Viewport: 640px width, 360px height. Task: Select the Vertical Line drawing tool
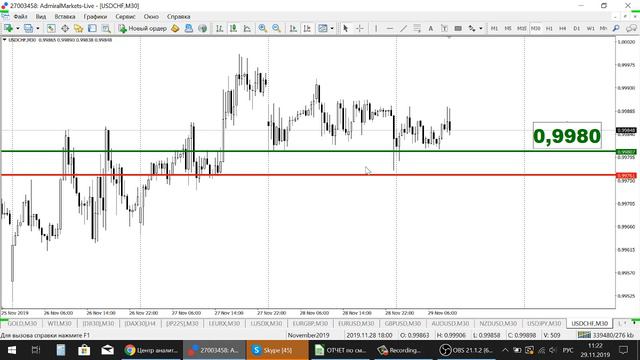click(x=376, y=28)
